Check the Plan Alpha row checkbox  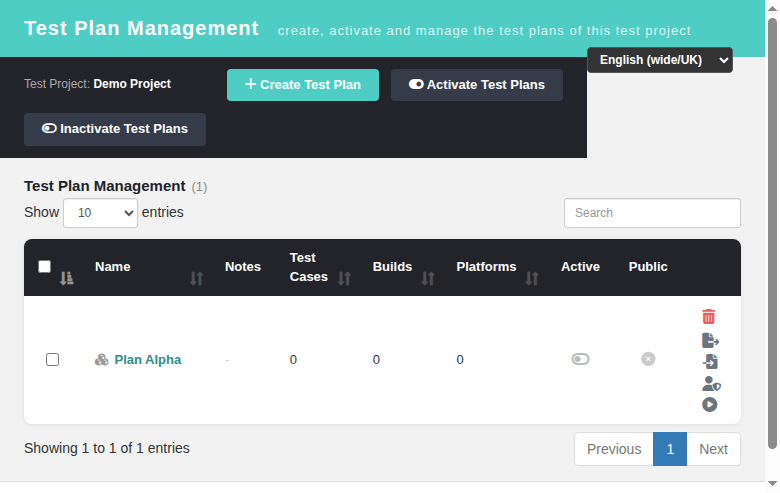[52, 360]
